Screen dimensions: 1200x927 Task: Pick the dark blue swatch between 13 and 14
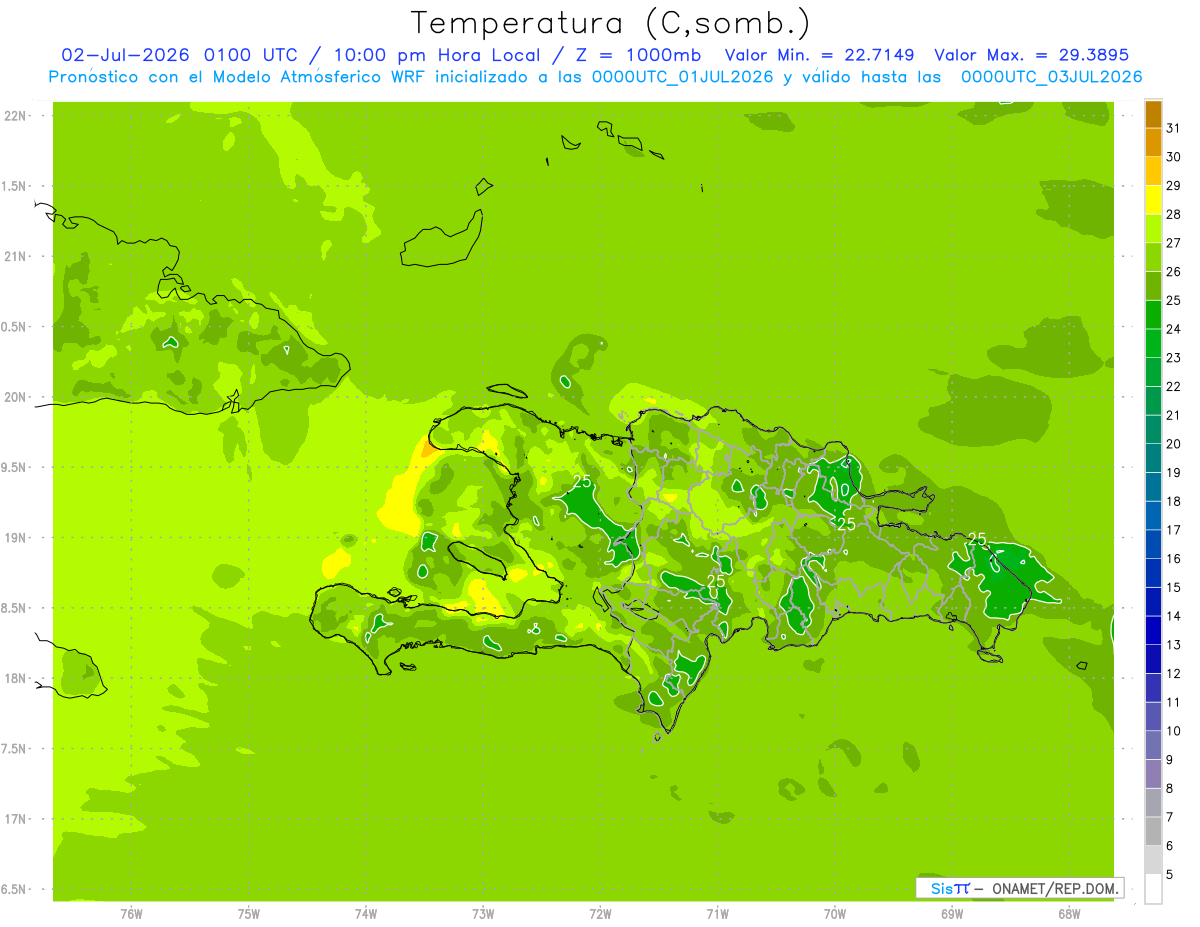[1153, 630]
